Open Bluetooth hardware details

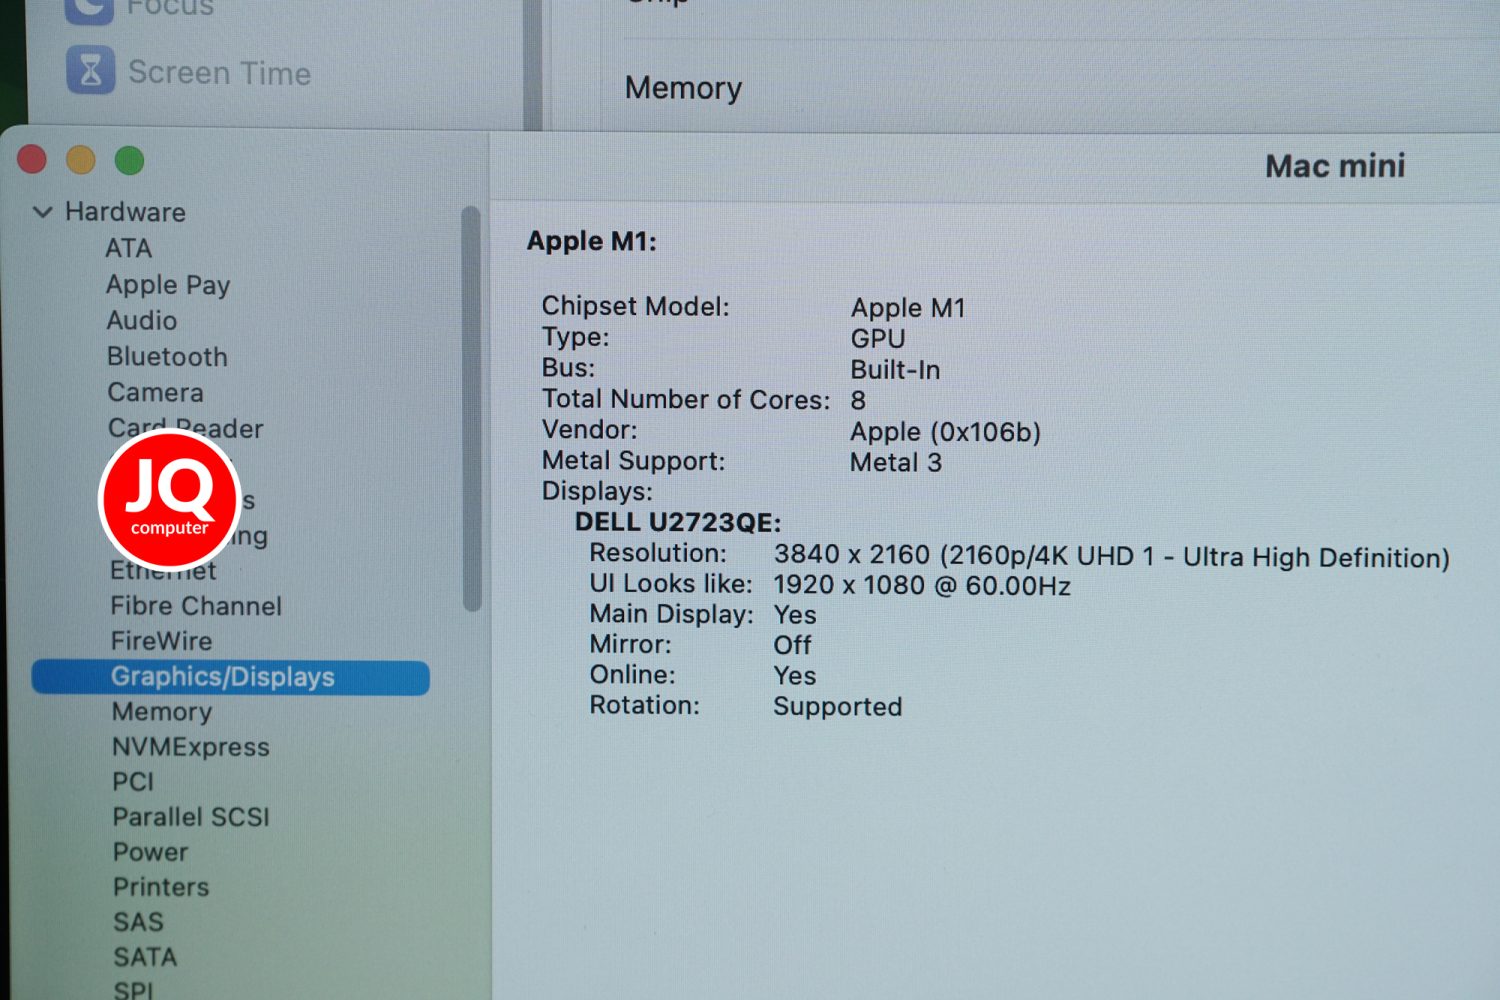coord(167,357)
